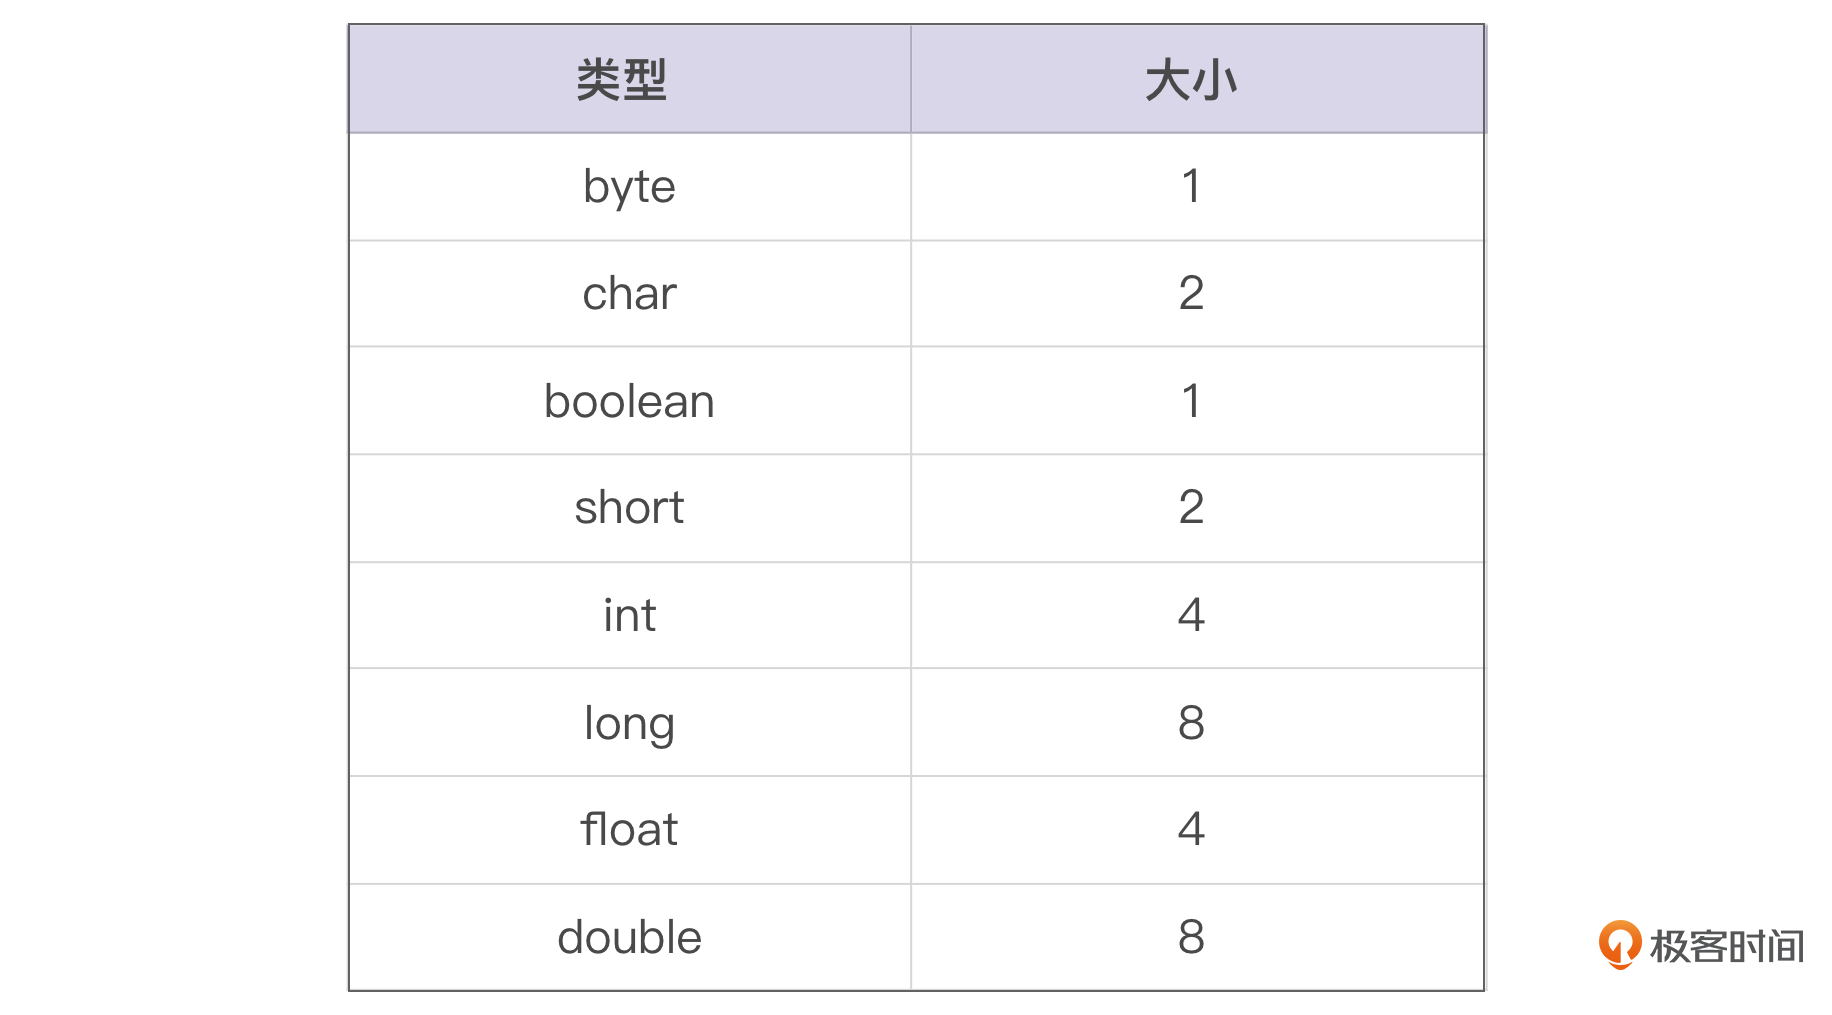The height and width of the screenshot is (1015, 1832).
Task: Click the orange Geek Time logo icon
Action: click(x=1619, y=944)
